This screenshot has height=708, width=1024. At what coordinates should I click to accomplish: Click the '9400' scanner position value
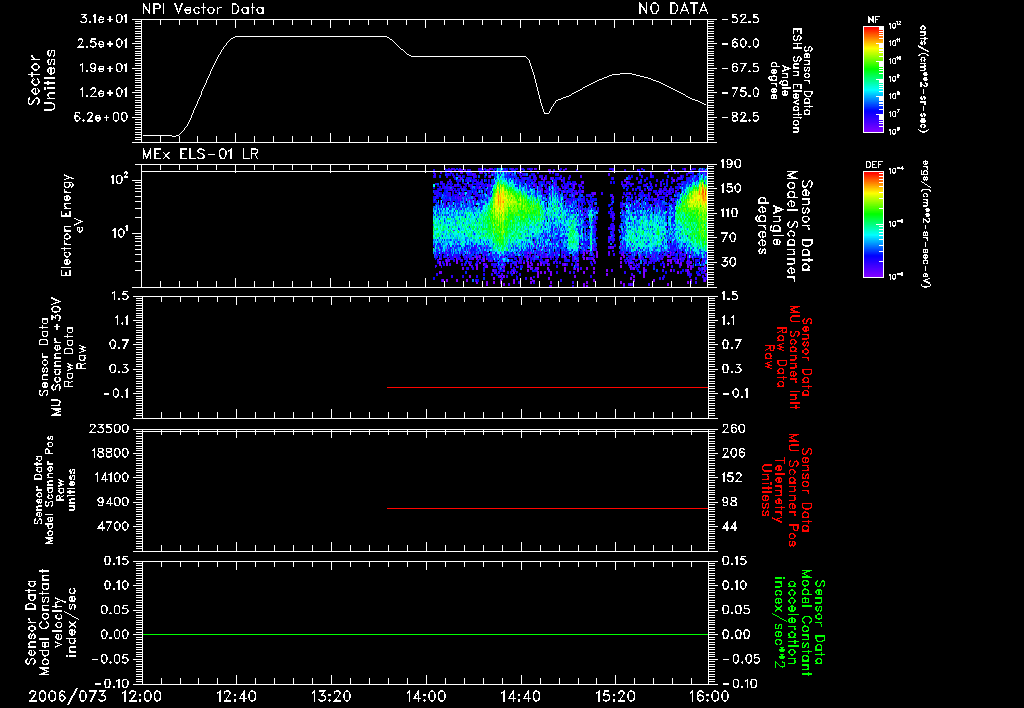(112, 502)
